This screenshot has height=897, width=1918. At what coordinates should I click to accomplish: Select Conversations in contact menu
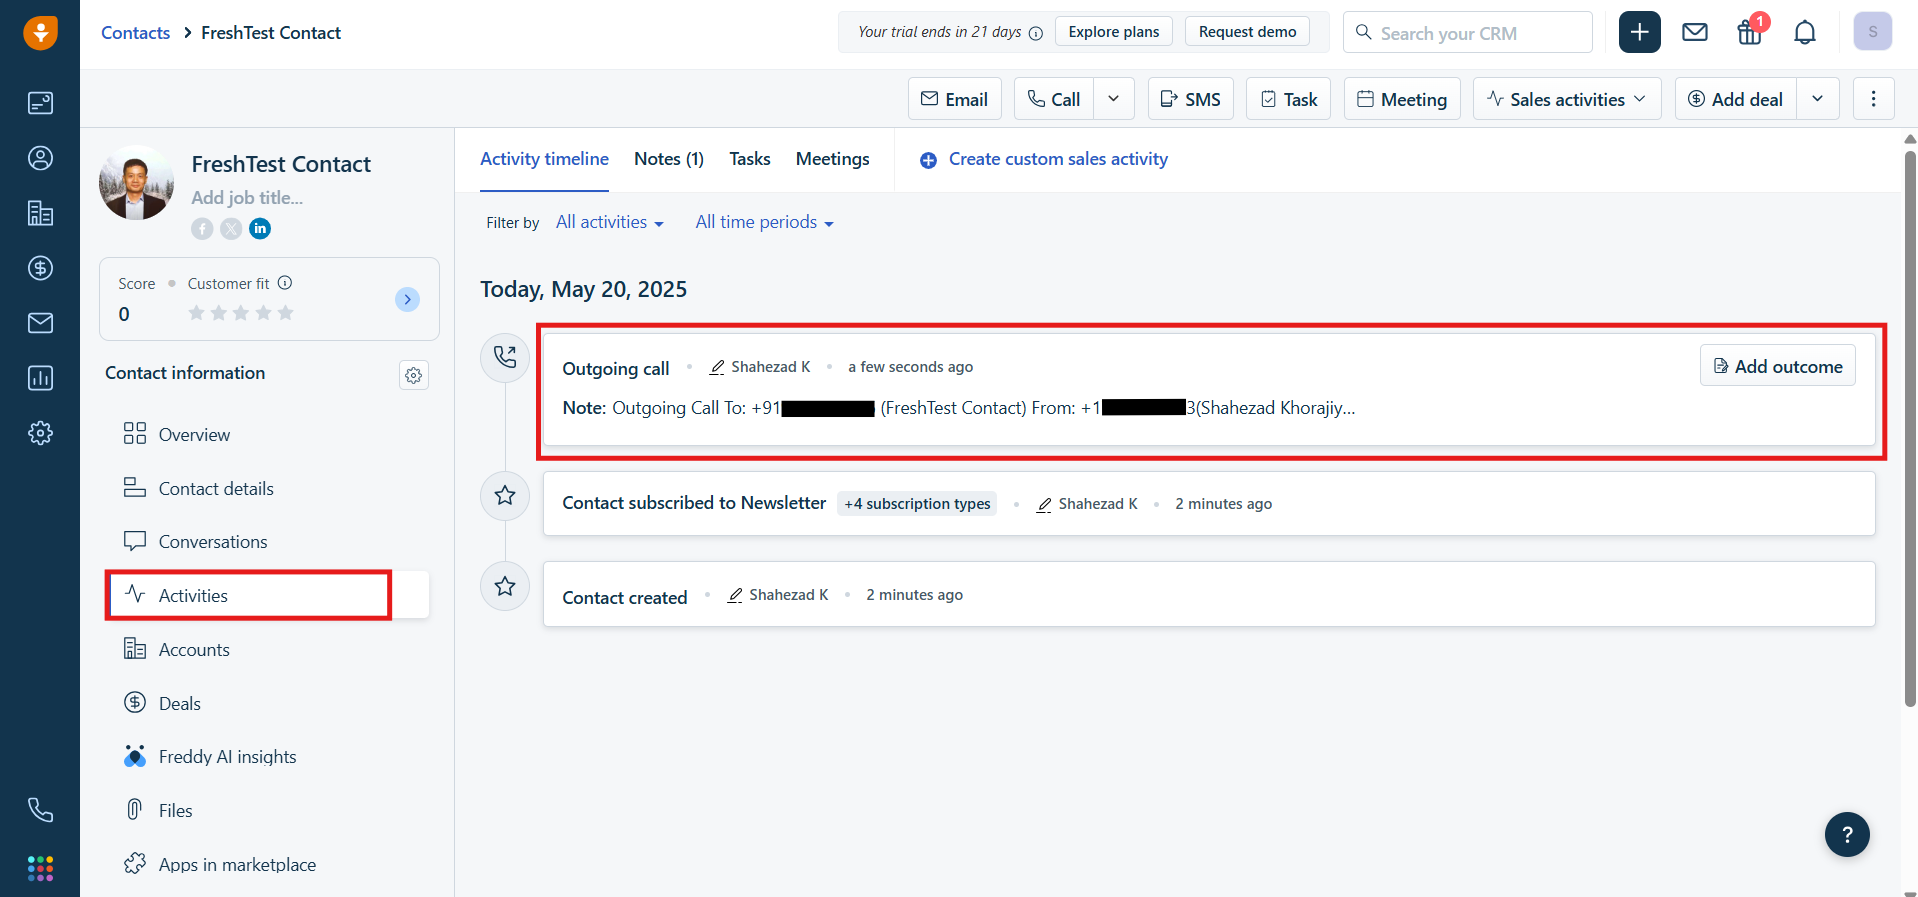pyautogui.click(x=267, y=541)
